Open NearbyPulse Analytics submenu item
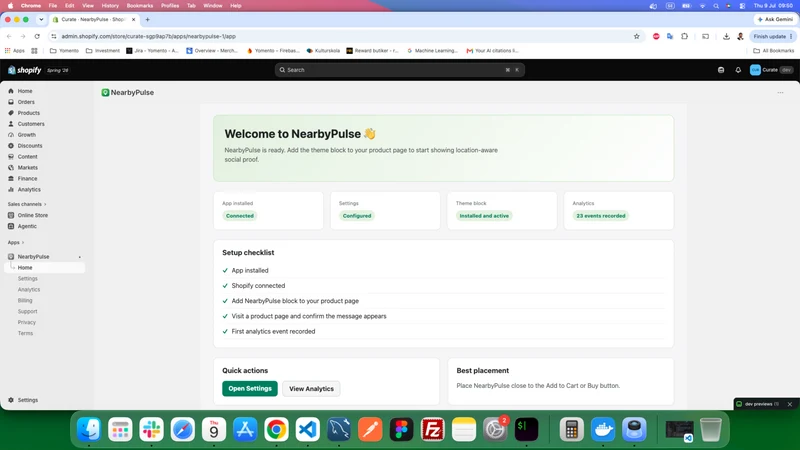 (29, 289)
